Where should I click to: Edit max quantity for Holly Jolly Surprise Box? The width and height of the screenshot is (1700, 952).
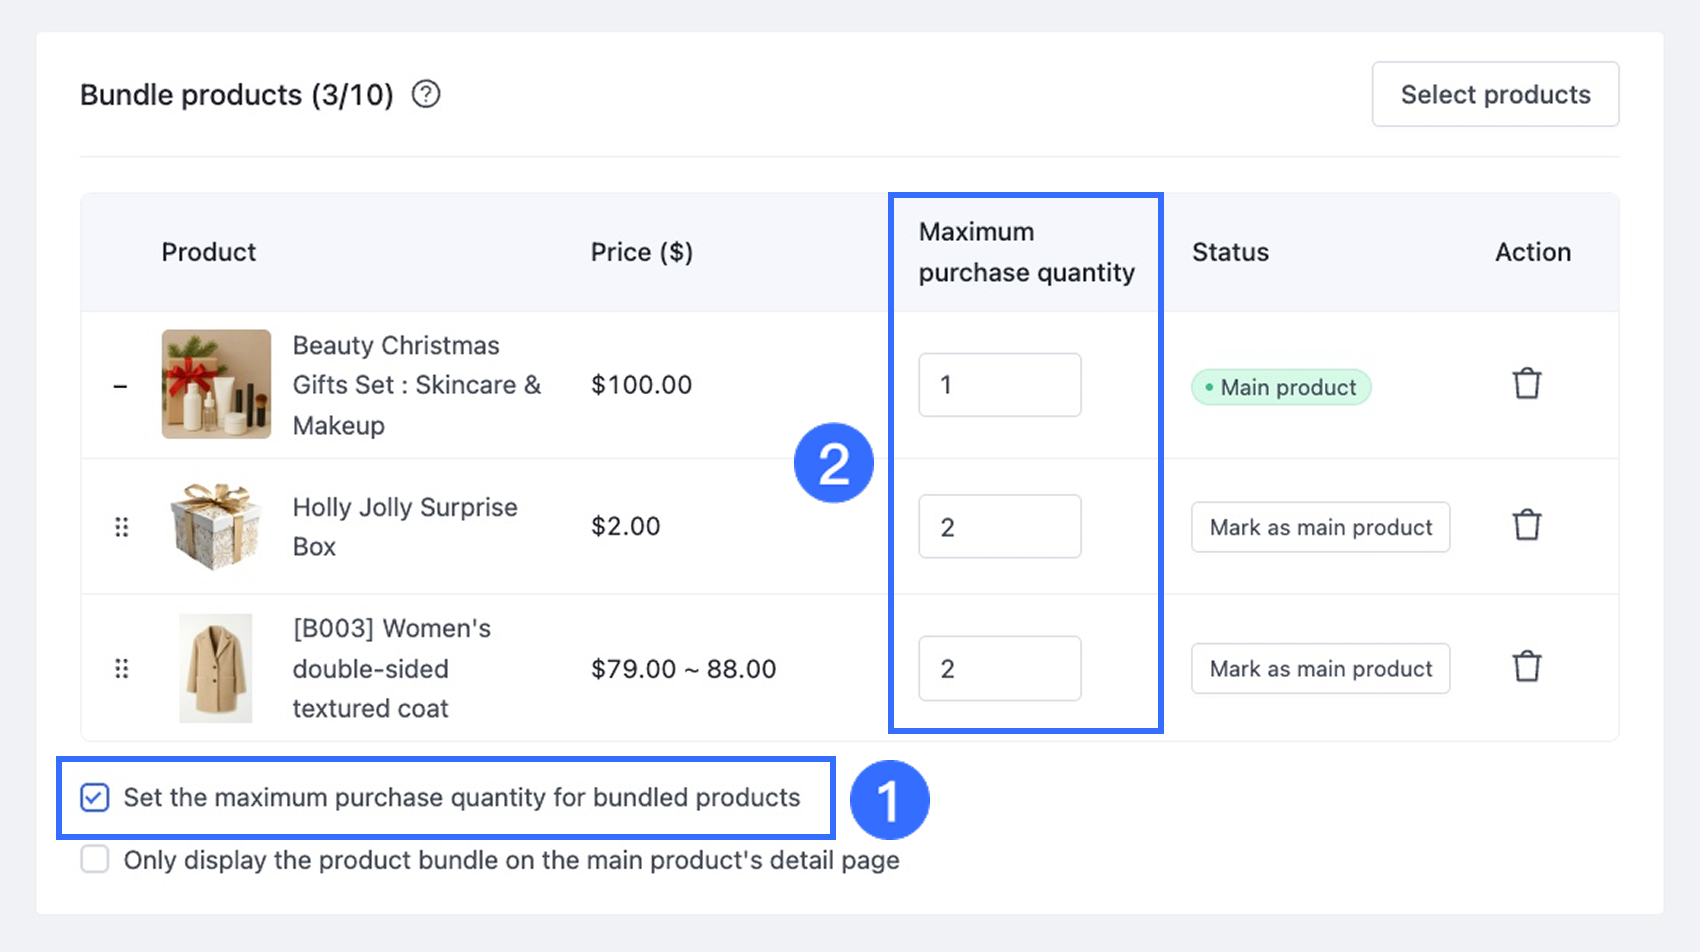coord(999,527)
